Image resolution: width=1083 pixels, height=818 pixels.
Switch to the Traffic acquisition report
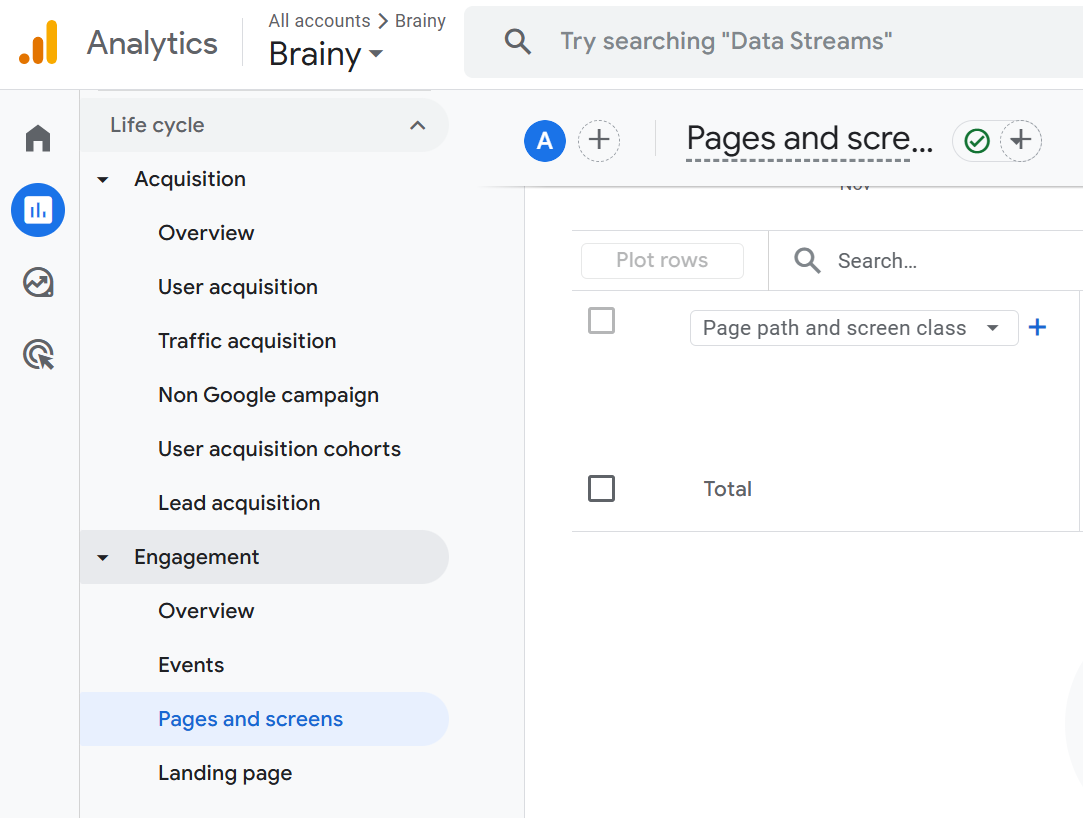pos(246,340)
